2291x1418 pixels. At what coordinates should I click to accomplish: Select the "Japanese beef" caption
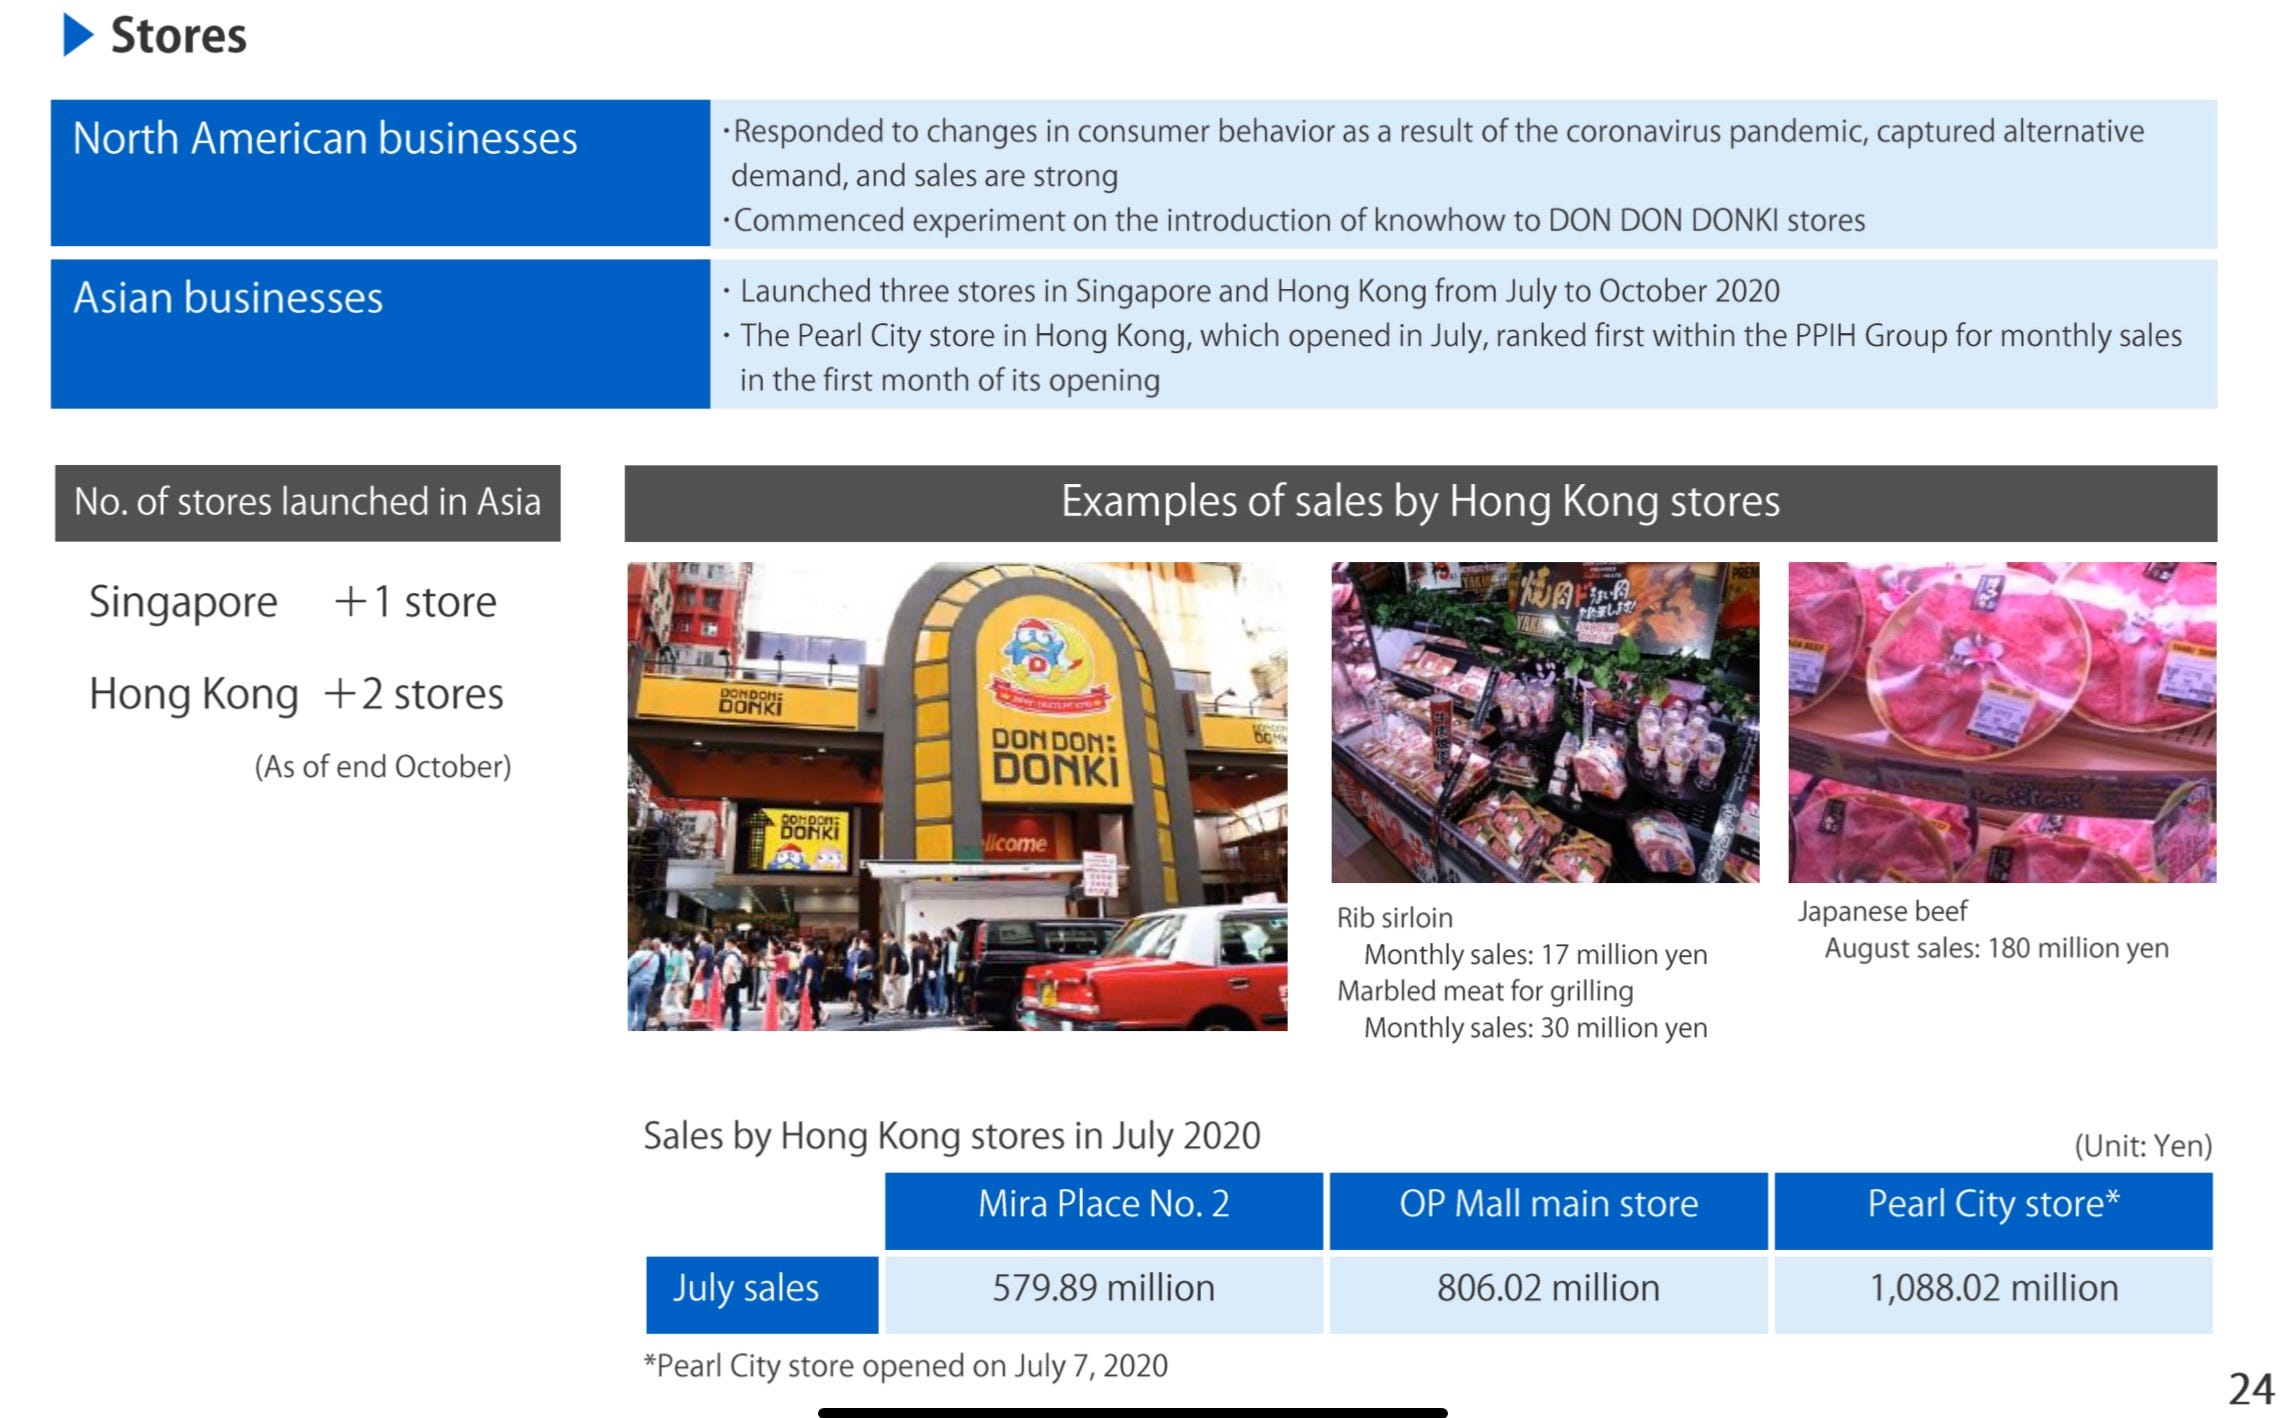coord(1882,912)
